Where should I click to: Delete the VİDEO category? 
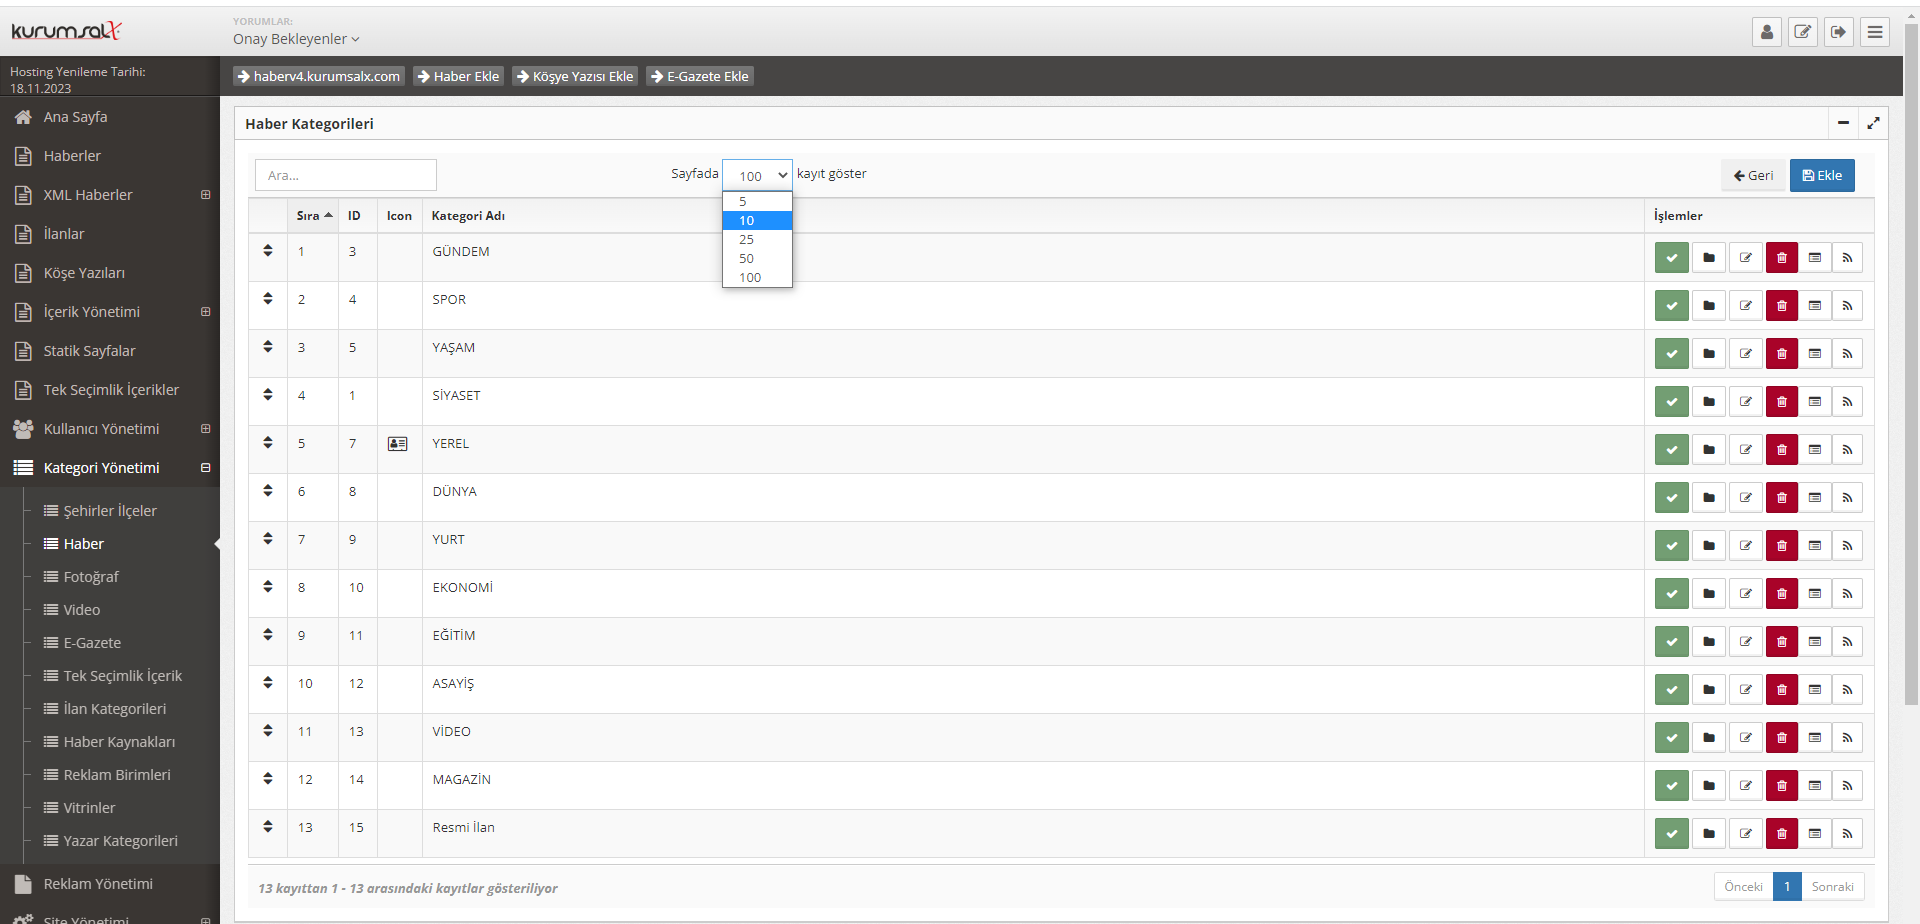tap(1782, 738)
